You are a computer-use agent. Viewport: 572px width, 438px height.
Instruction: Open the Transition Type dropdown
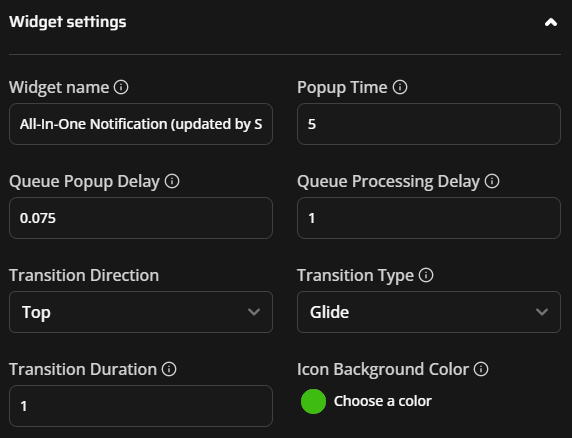(429, 312)
